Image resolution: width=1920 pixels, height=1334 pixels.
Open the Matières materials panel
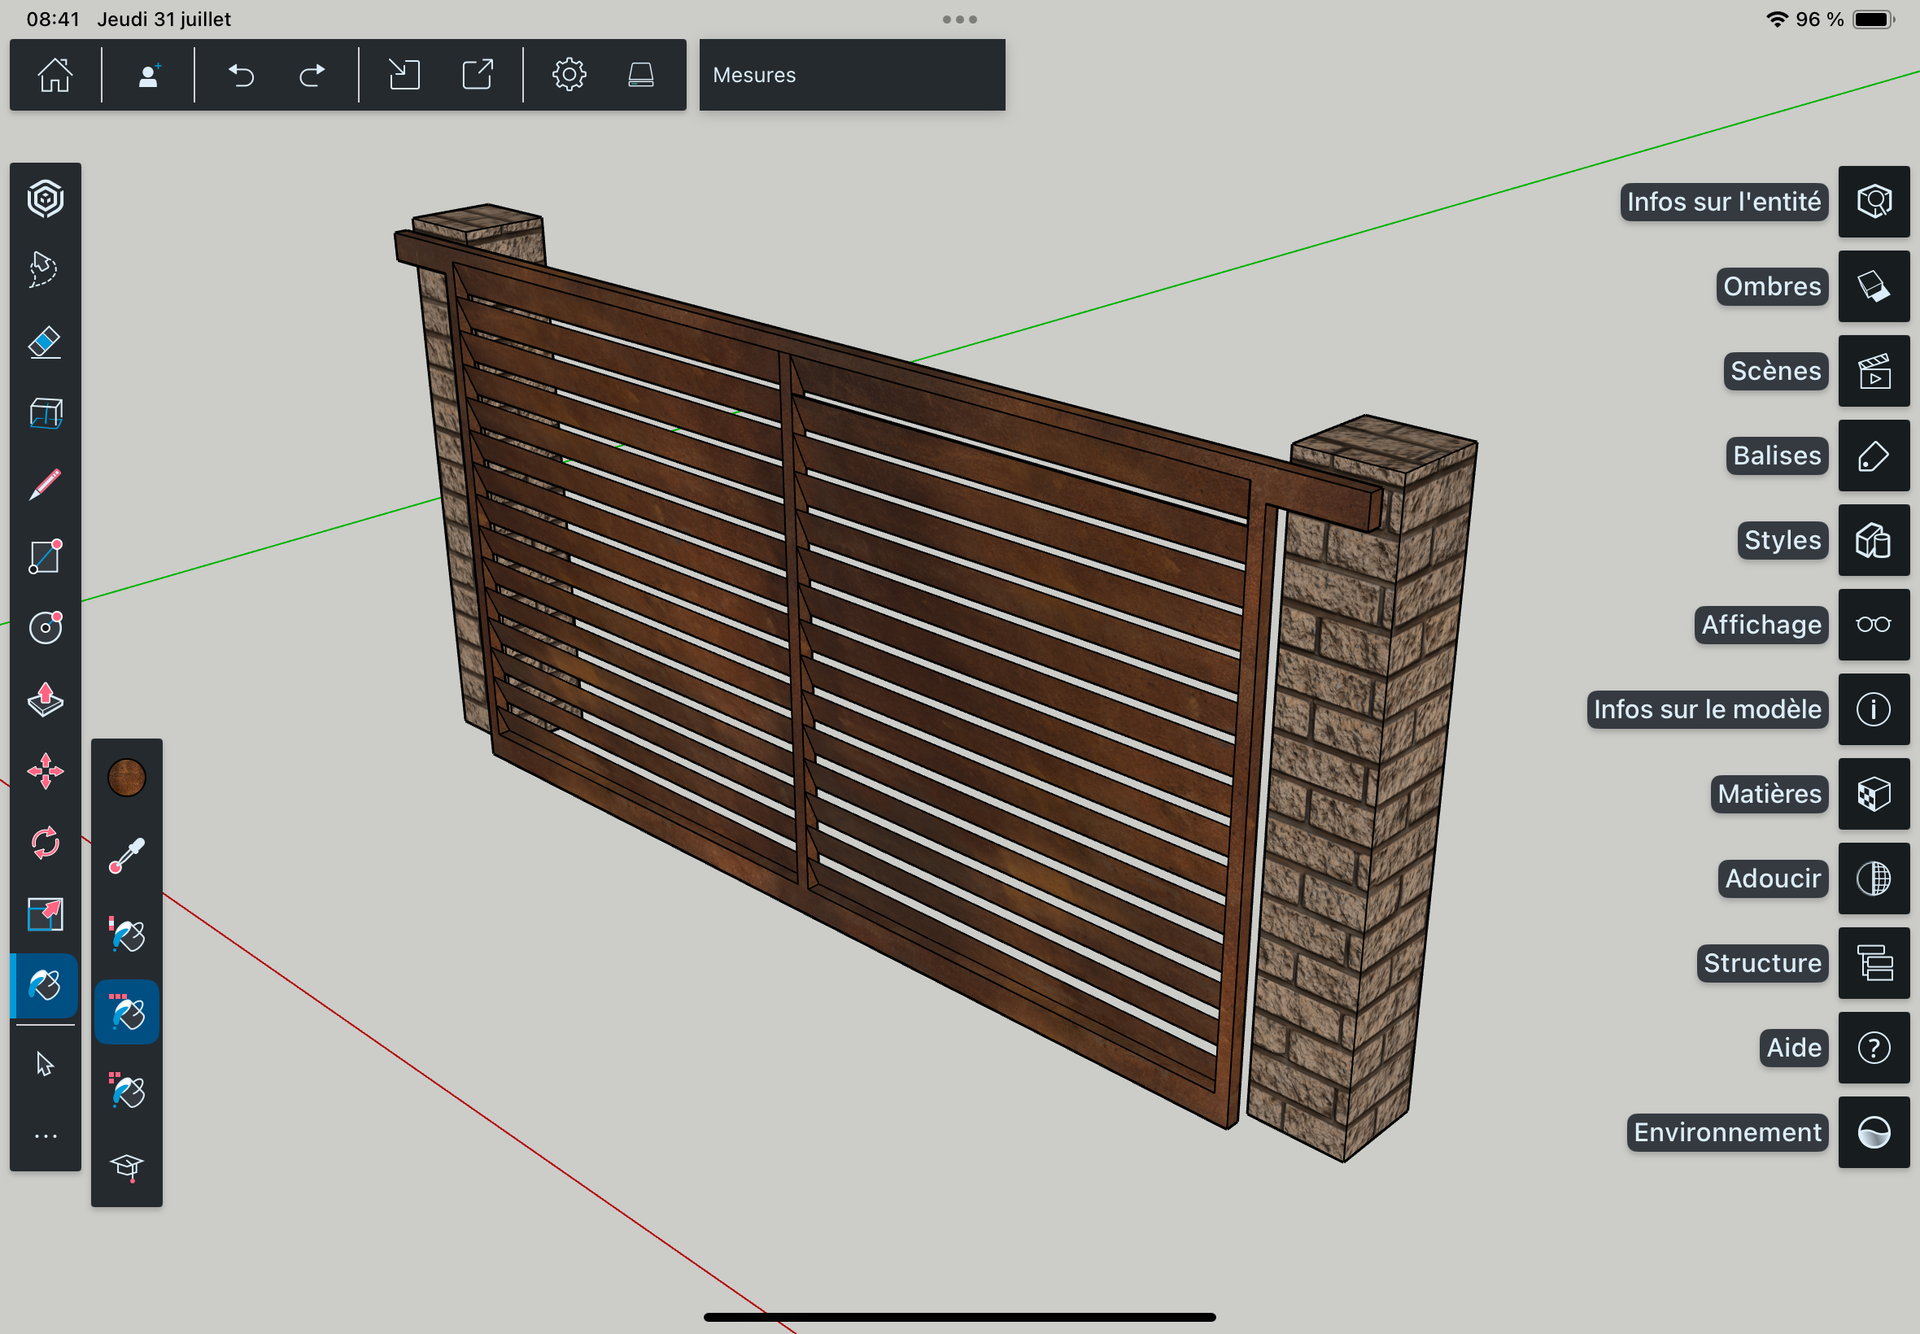[1873, 794]
